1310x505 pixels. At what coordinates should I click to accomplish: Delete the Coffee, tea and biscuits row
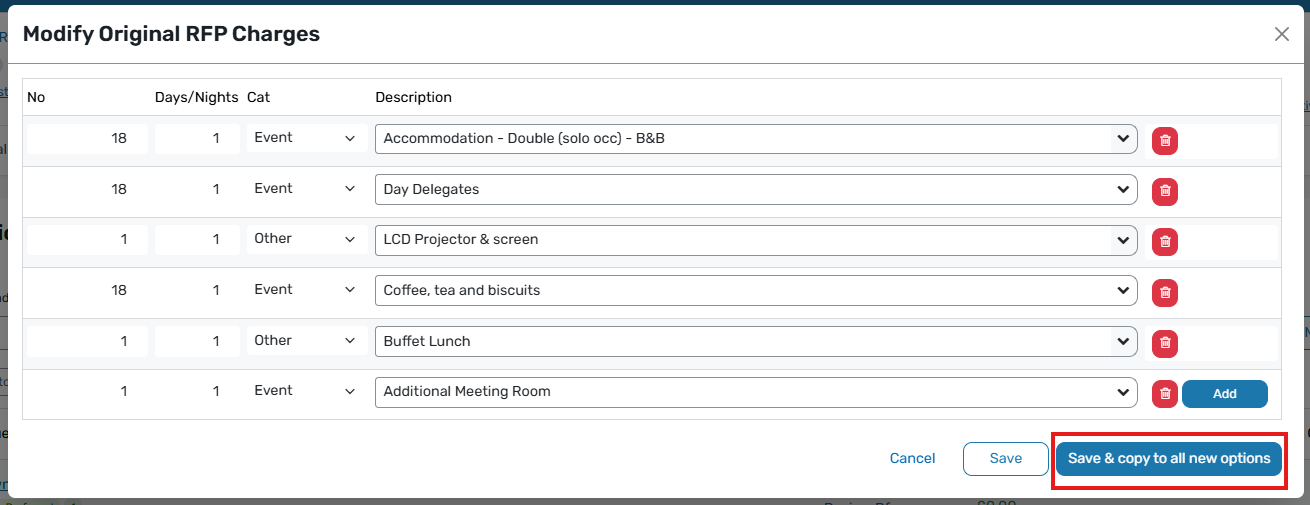point(1164,292)
